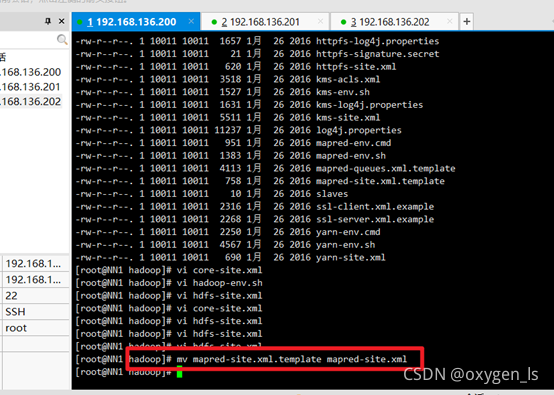Select the .168.136.201 session in the side tree
554x395 pixels.
[30, 87]
